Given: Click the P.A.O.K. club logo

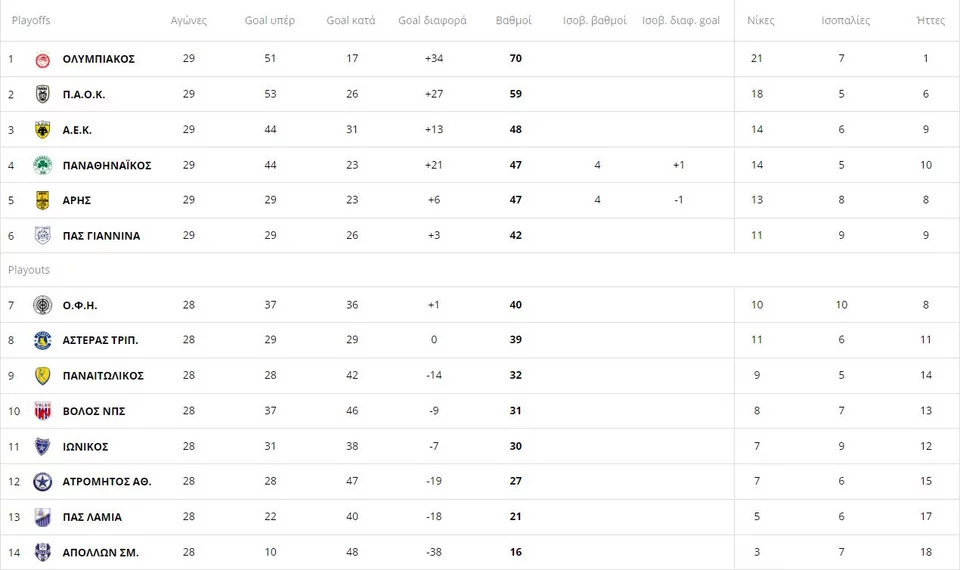Looking at the screenshot, I should 43,94.
